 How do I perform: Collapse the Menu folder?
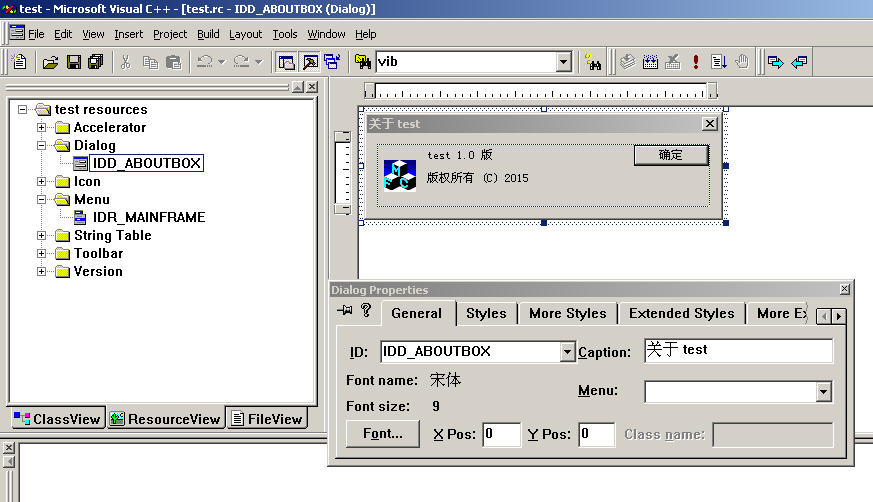(x=41, y=199)
